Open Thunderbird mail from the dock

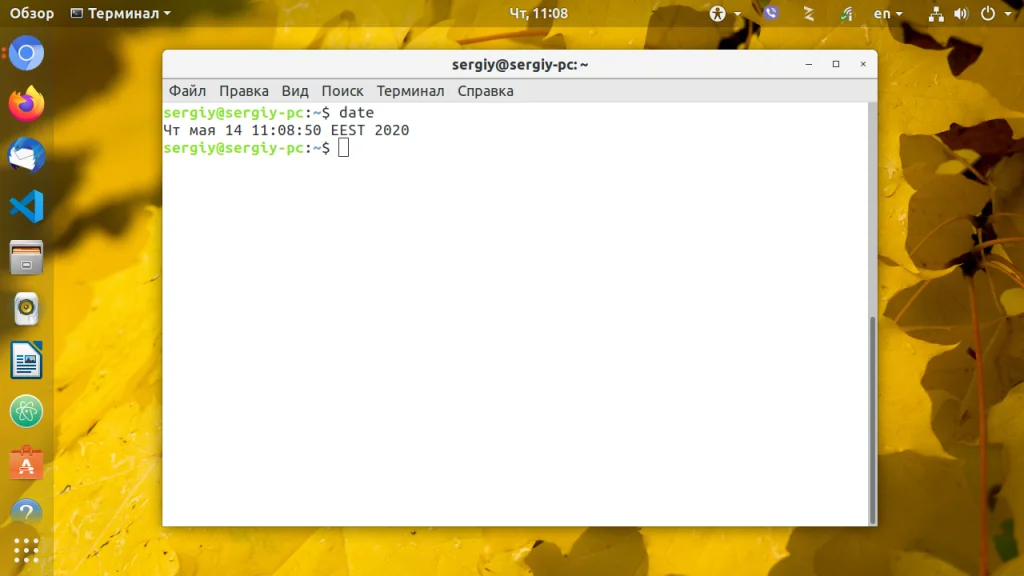pyautogui.click(x=26, y=155)
